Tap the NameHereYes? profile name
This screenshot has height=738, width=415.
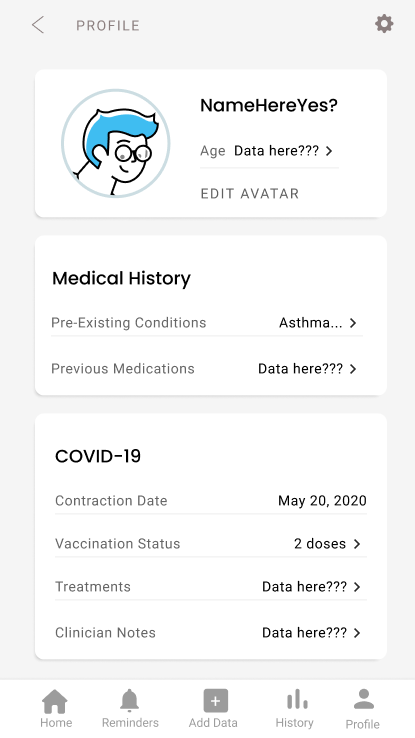coord(269,105)
